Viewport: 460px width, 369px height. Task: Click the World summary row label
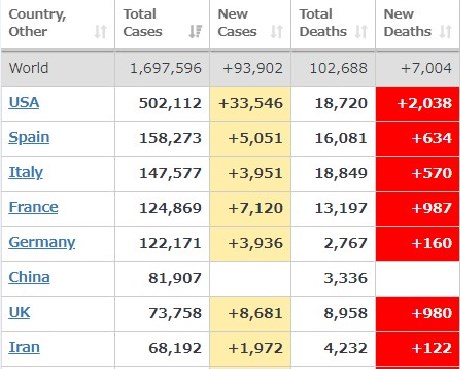coord(28,68)
